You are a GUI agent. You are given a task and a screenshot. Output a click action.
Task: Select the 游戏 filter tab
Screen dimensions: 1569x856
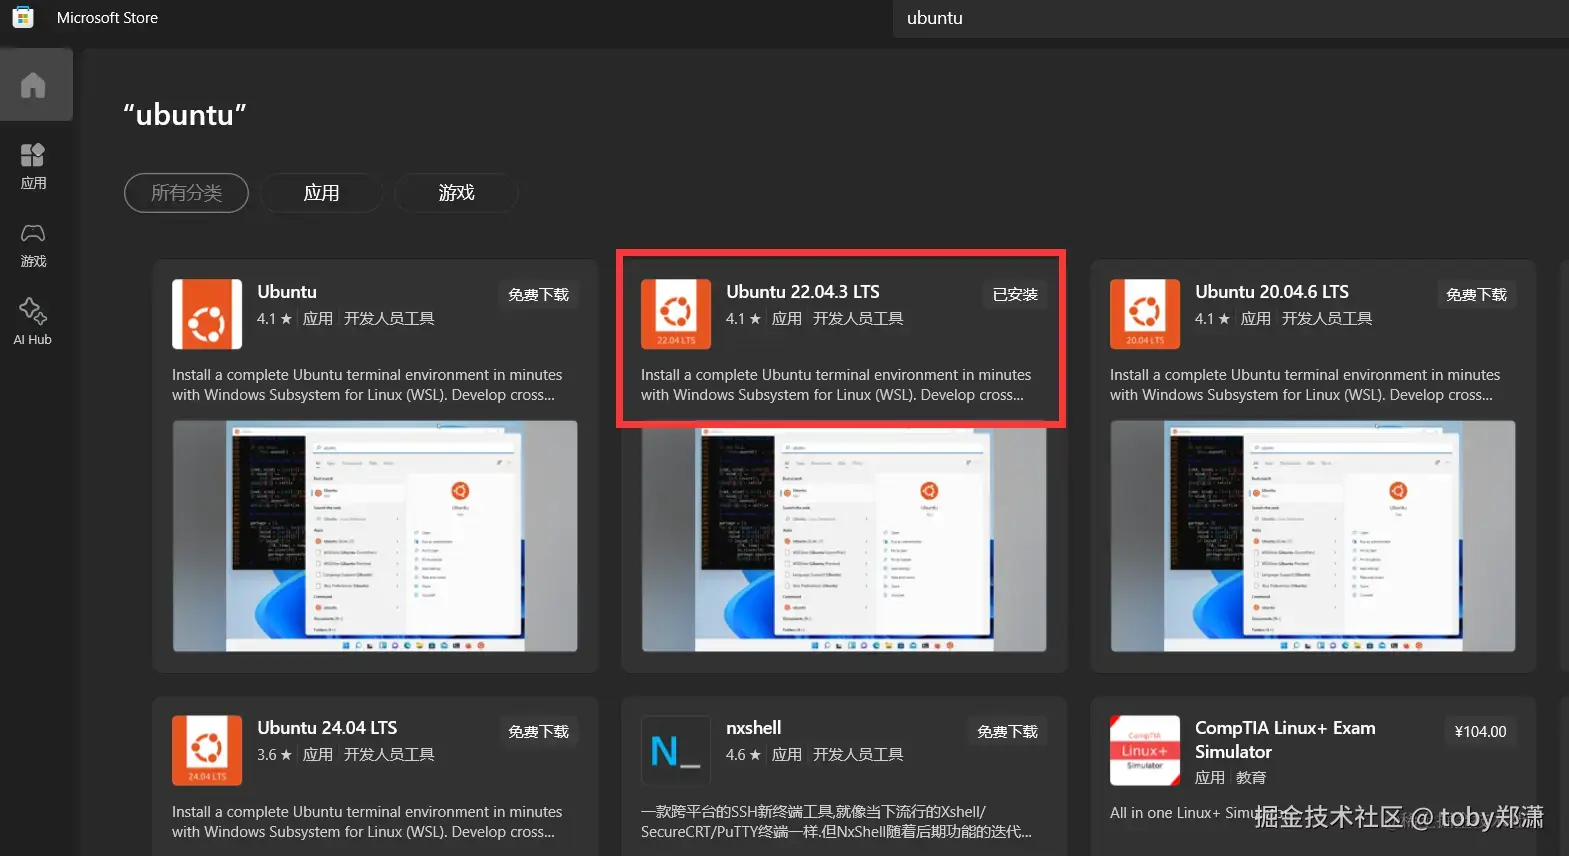pos(456,193)
